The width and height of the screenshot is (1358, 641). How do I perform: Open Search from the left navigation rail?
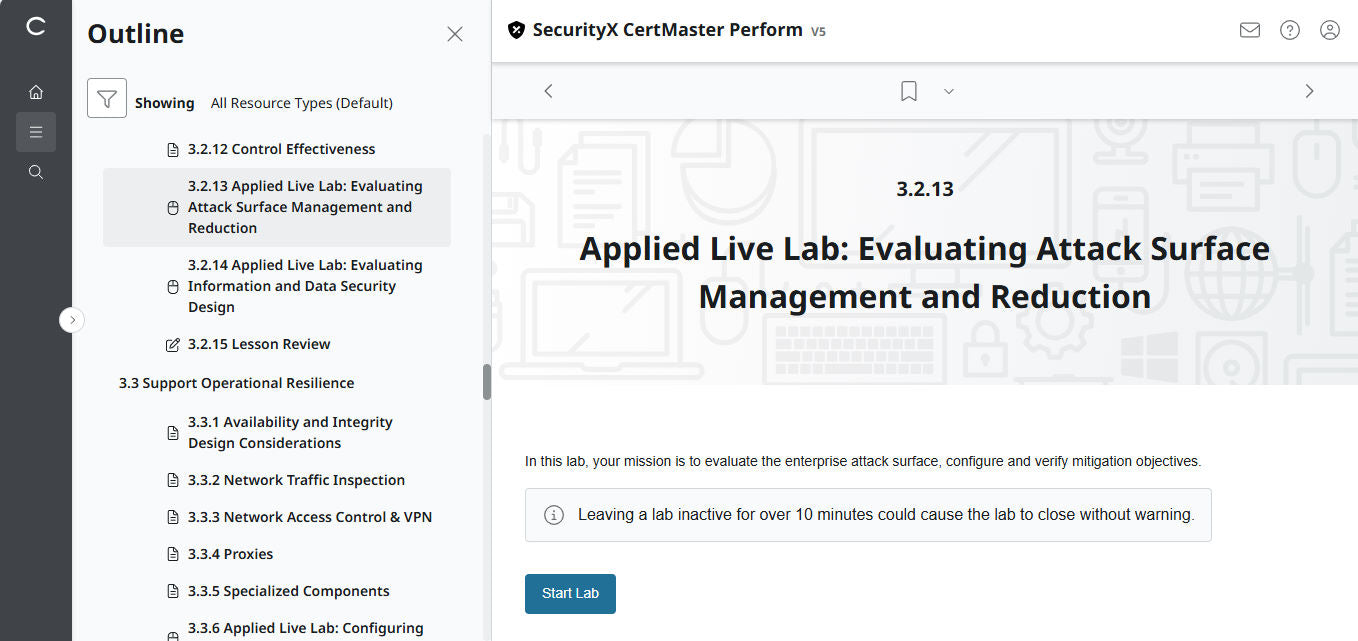36,171
